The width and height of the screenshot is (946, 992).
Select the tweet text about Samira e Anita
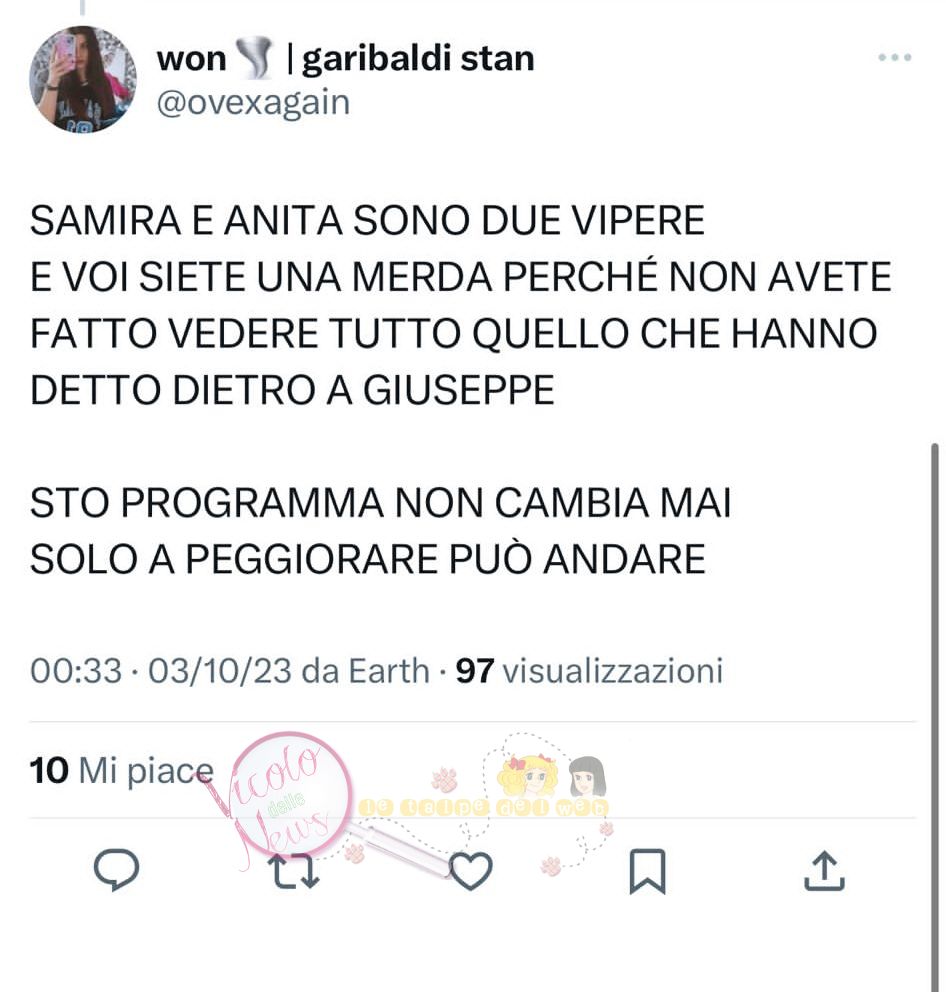[461, 305]
